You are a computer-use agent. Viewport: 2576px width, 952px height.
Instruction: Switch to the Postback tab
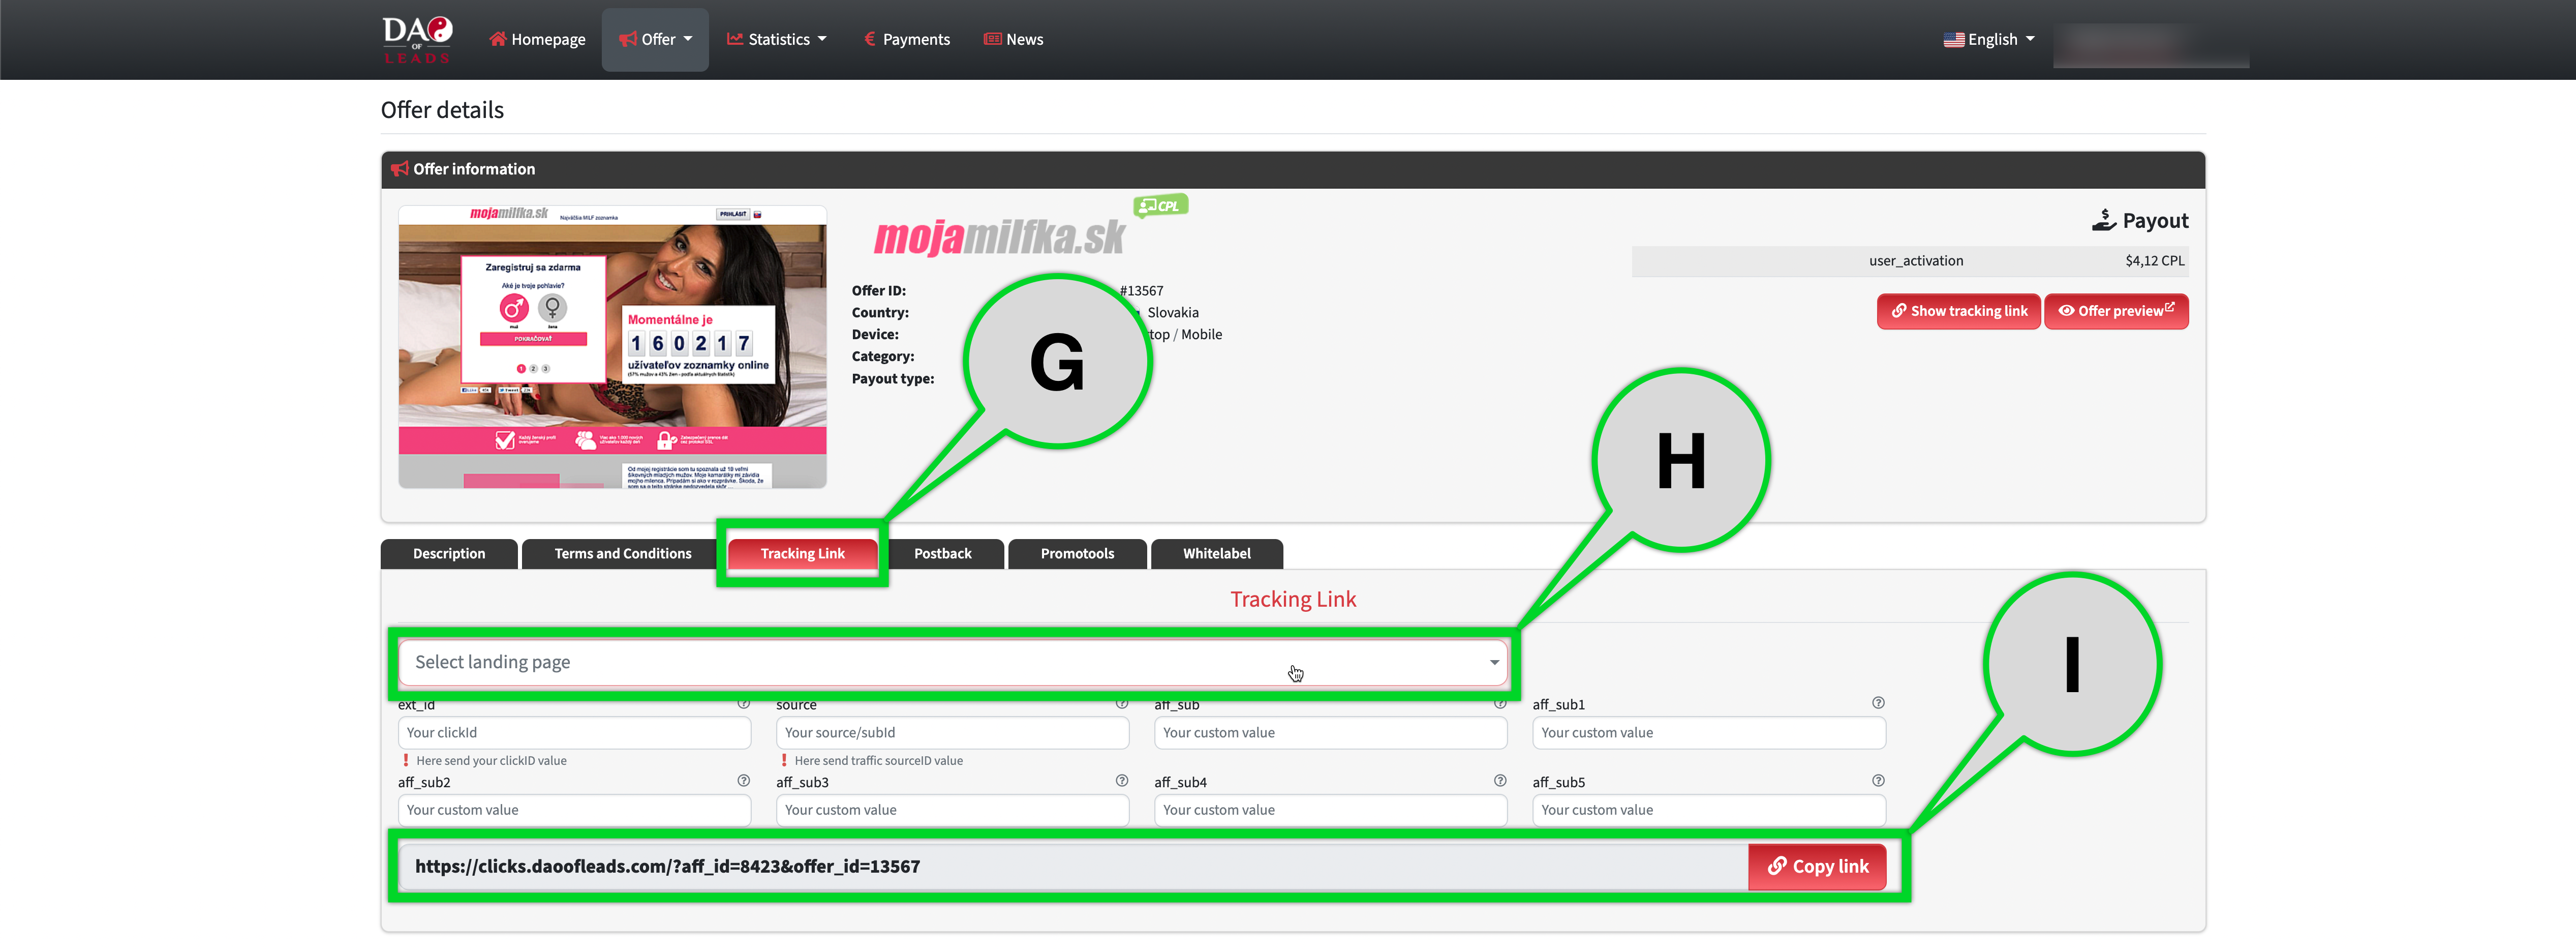tap(942, 554)
